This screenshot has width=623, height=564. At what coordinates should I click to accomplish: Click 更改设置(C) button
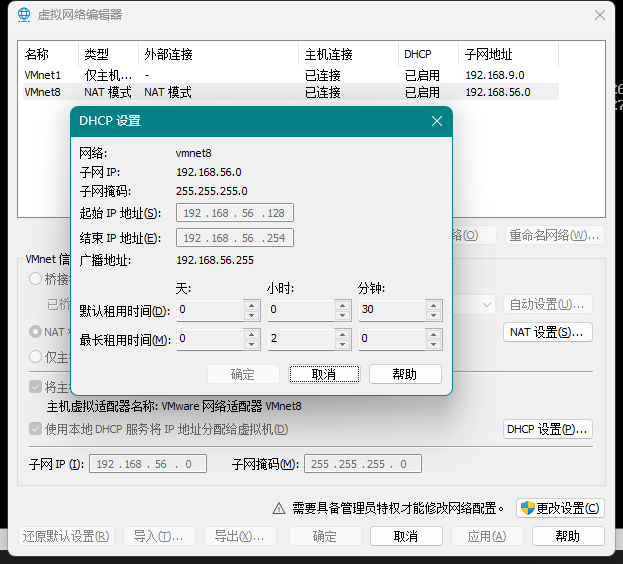point(561,508)
